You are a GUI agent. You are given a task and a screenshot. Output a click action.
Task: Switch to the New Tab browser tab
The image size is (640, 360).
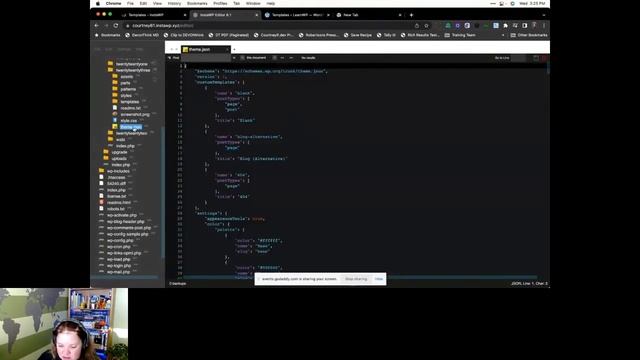pyautogui.click(x=369, y=15)
